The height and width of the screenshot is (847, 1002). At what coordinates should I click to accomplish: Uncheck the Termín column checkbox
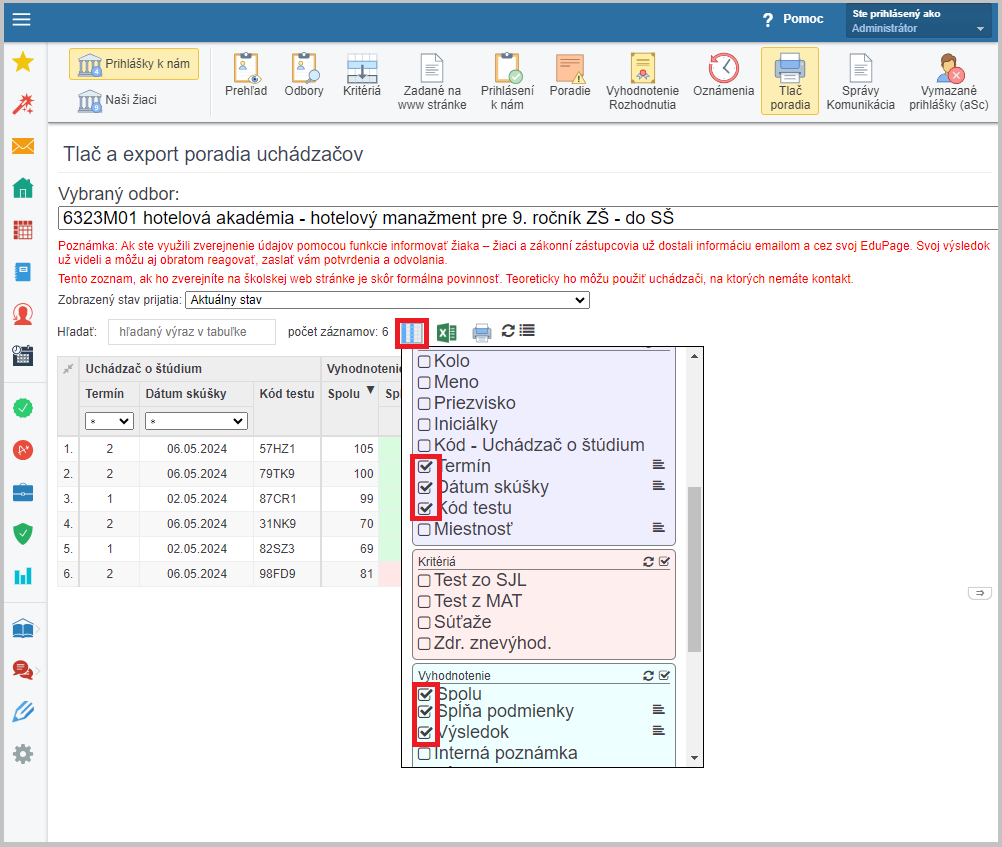(x=425, y=466)
